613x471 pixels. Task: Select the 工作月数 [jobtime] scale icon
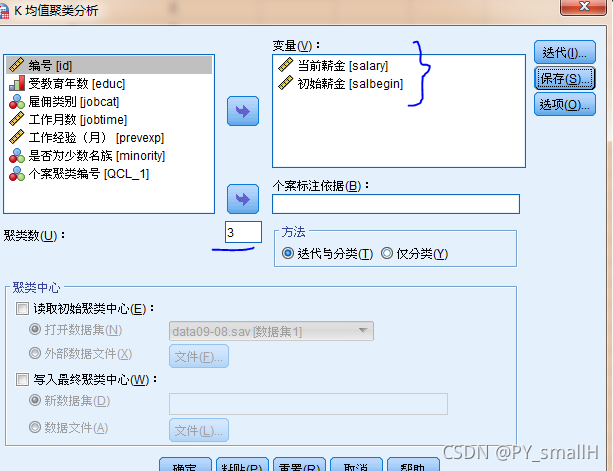pos(17,119)
